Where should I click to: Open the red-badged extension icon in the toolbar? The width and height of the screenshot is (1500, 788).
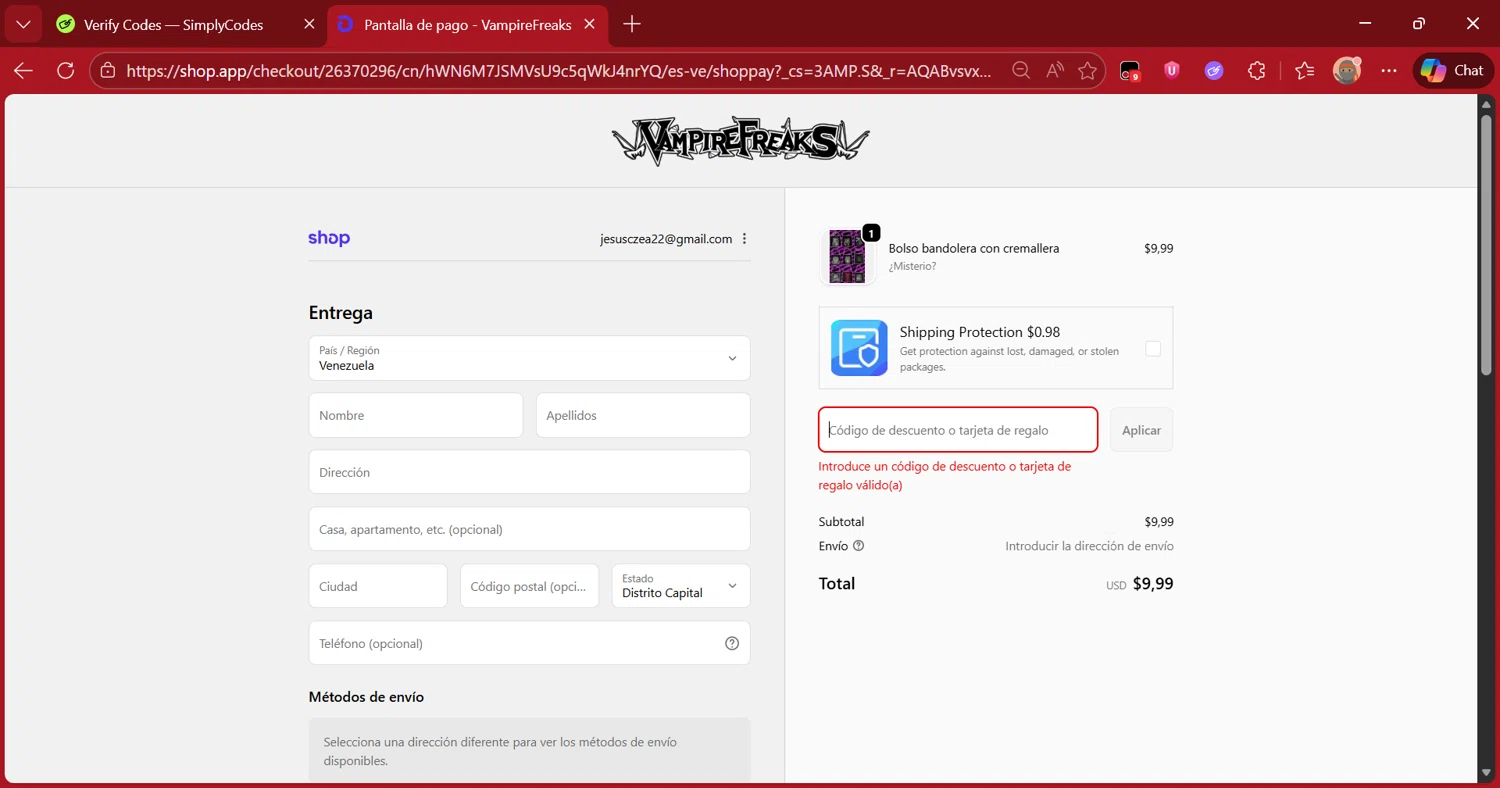tap(1129, 70)
